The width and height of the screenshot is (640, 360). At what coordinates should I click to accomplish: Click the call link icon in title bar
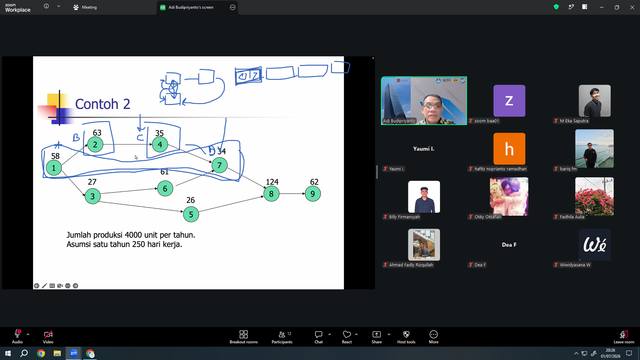tap(571, 7)
